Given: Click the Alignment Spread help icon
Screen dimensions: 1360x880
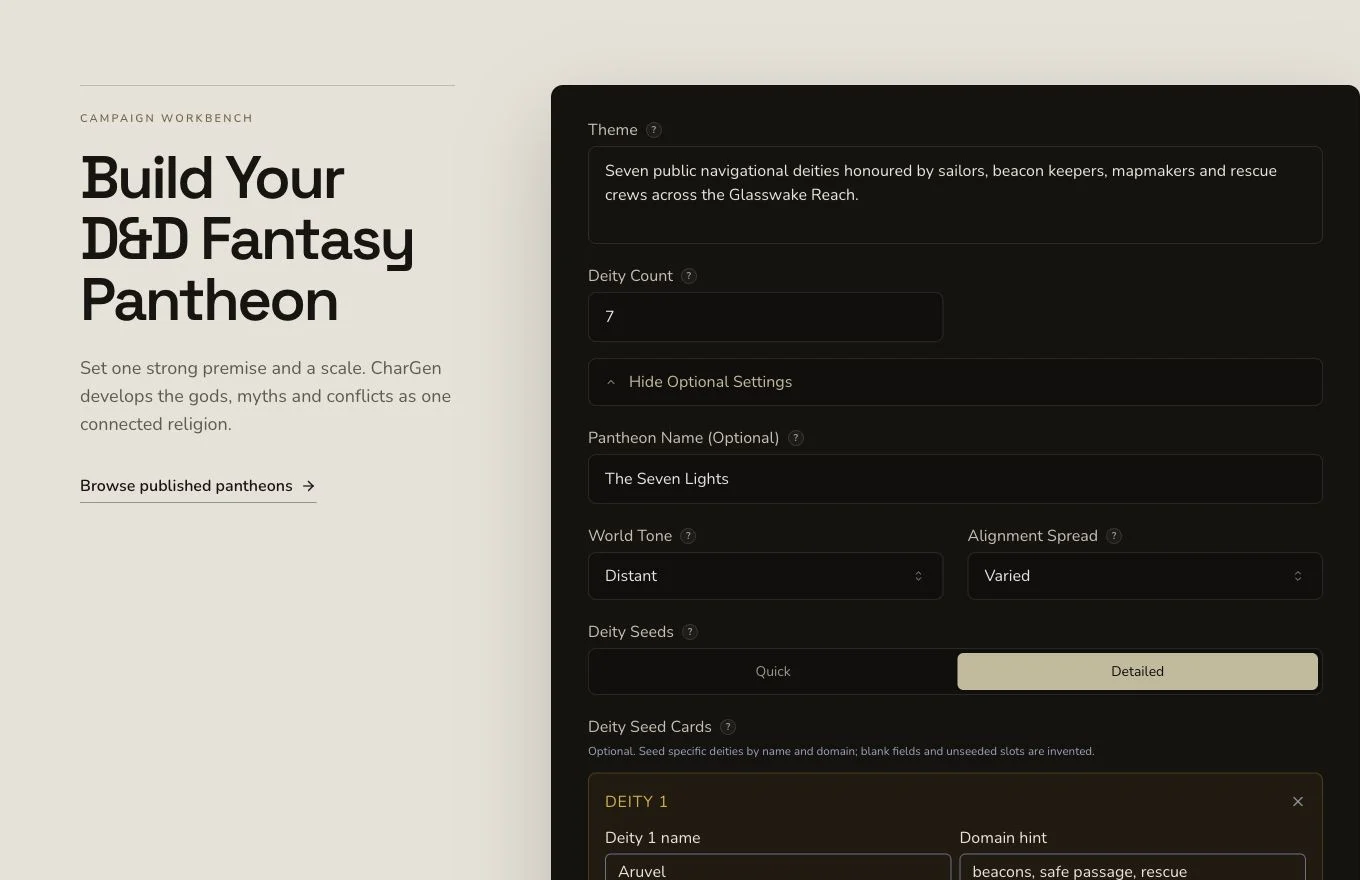Looking at the screenshot, I should 1114,536.
